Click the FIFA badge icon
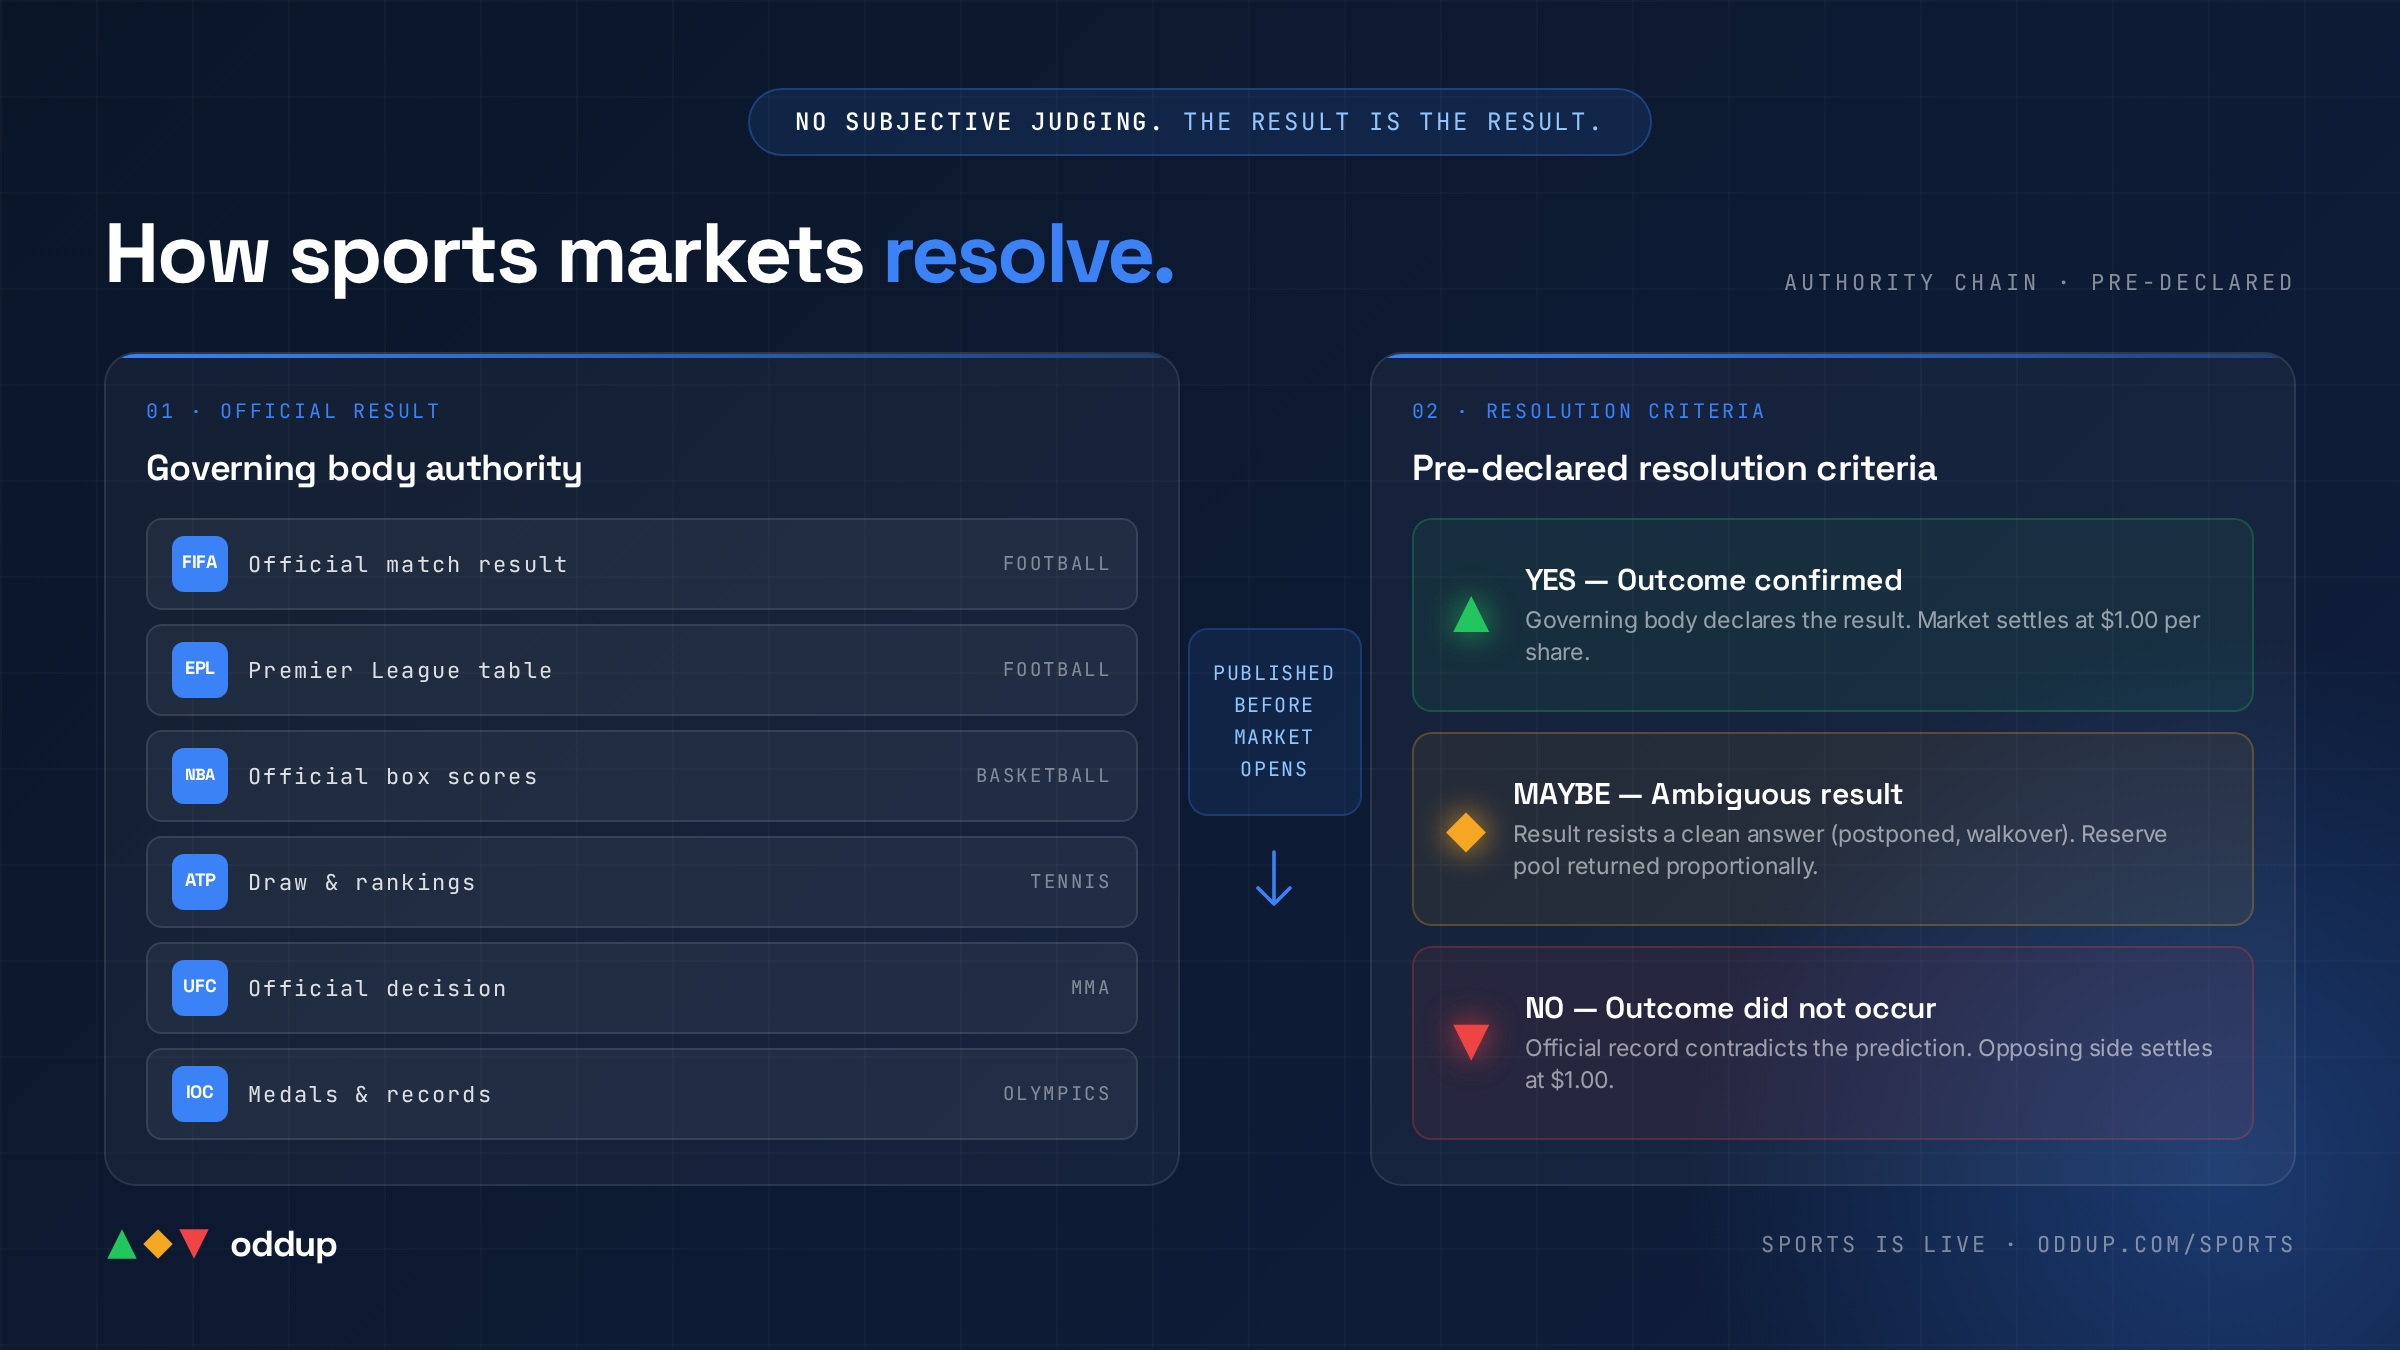This screenshot has height=1350, width=2400. click(200, 564)
